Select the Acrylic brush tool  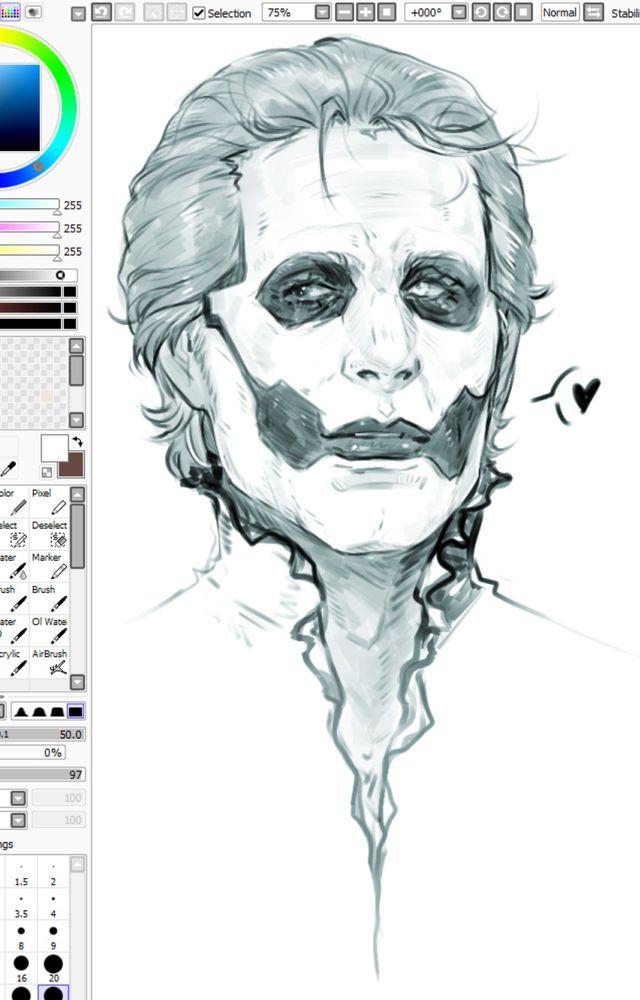click(13, 662)
